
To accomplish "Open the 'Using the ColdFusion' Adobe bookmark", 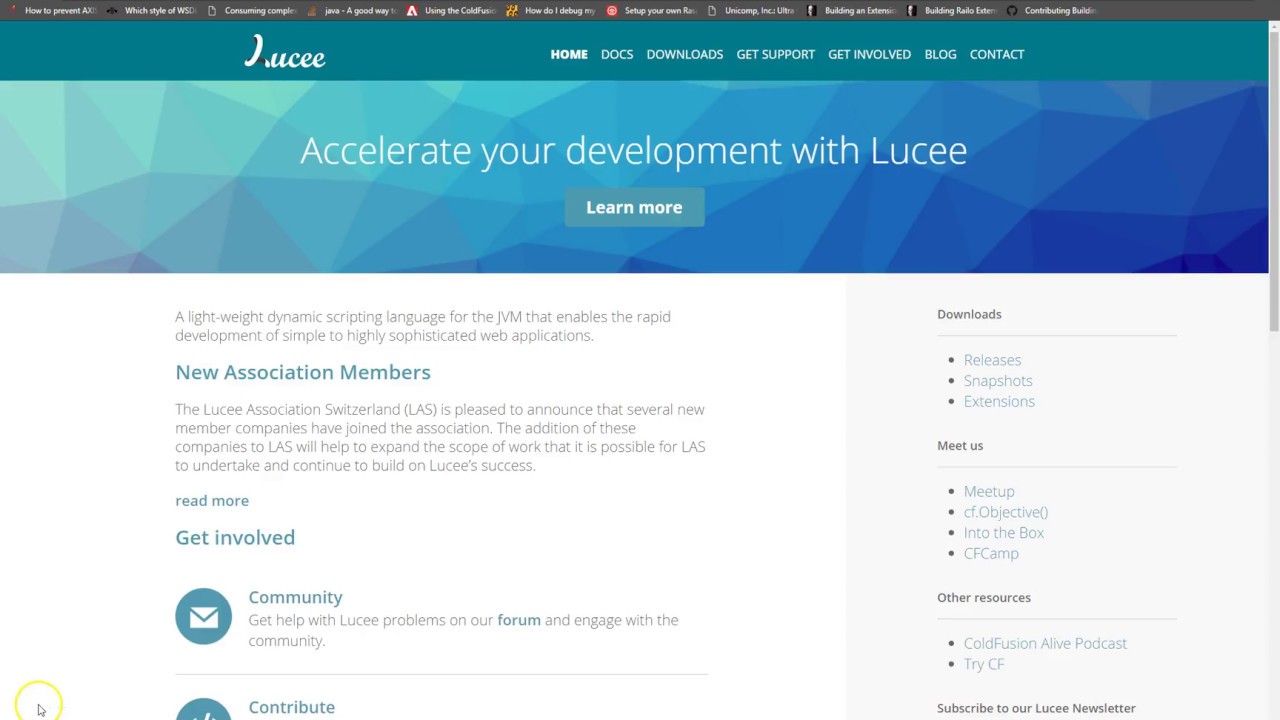I will pos(452,10).
